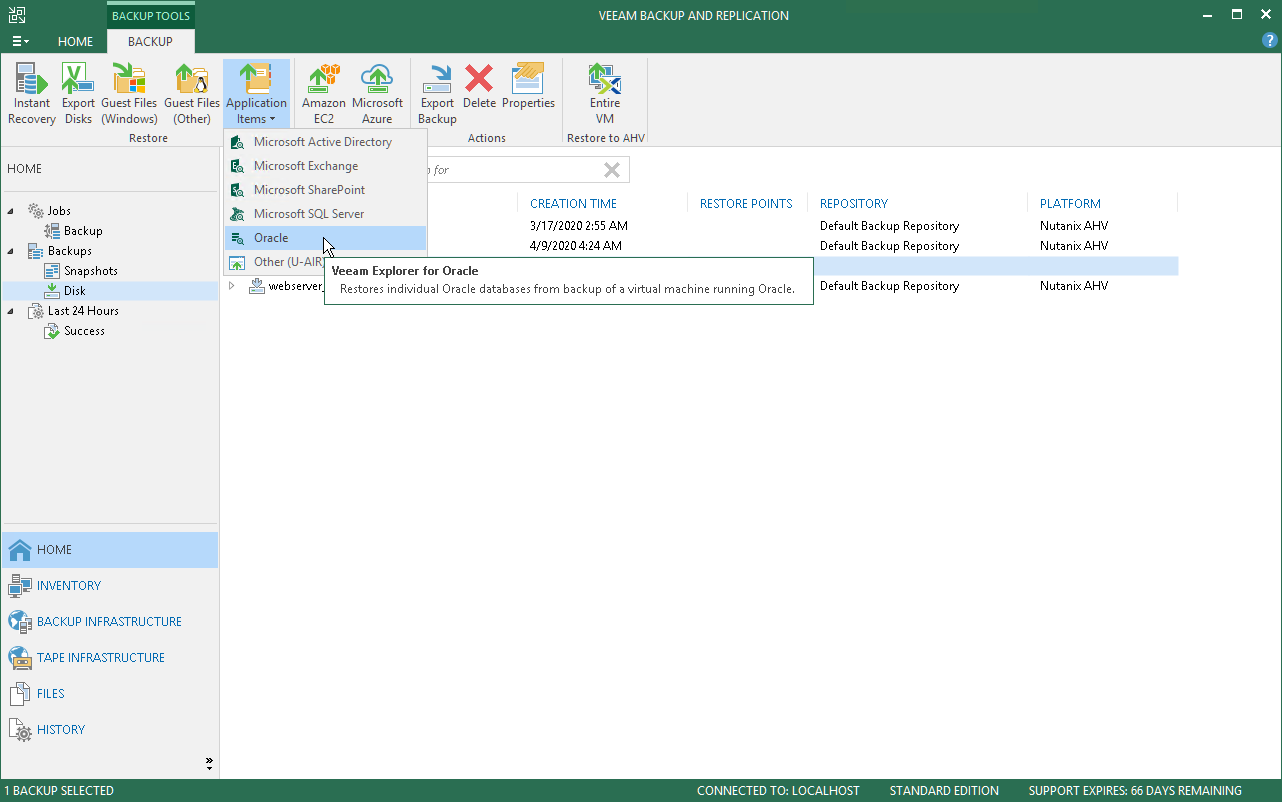This screenshot has width=1282, height=802.
Task: Open the help question mark icon
Action: 1270,41
